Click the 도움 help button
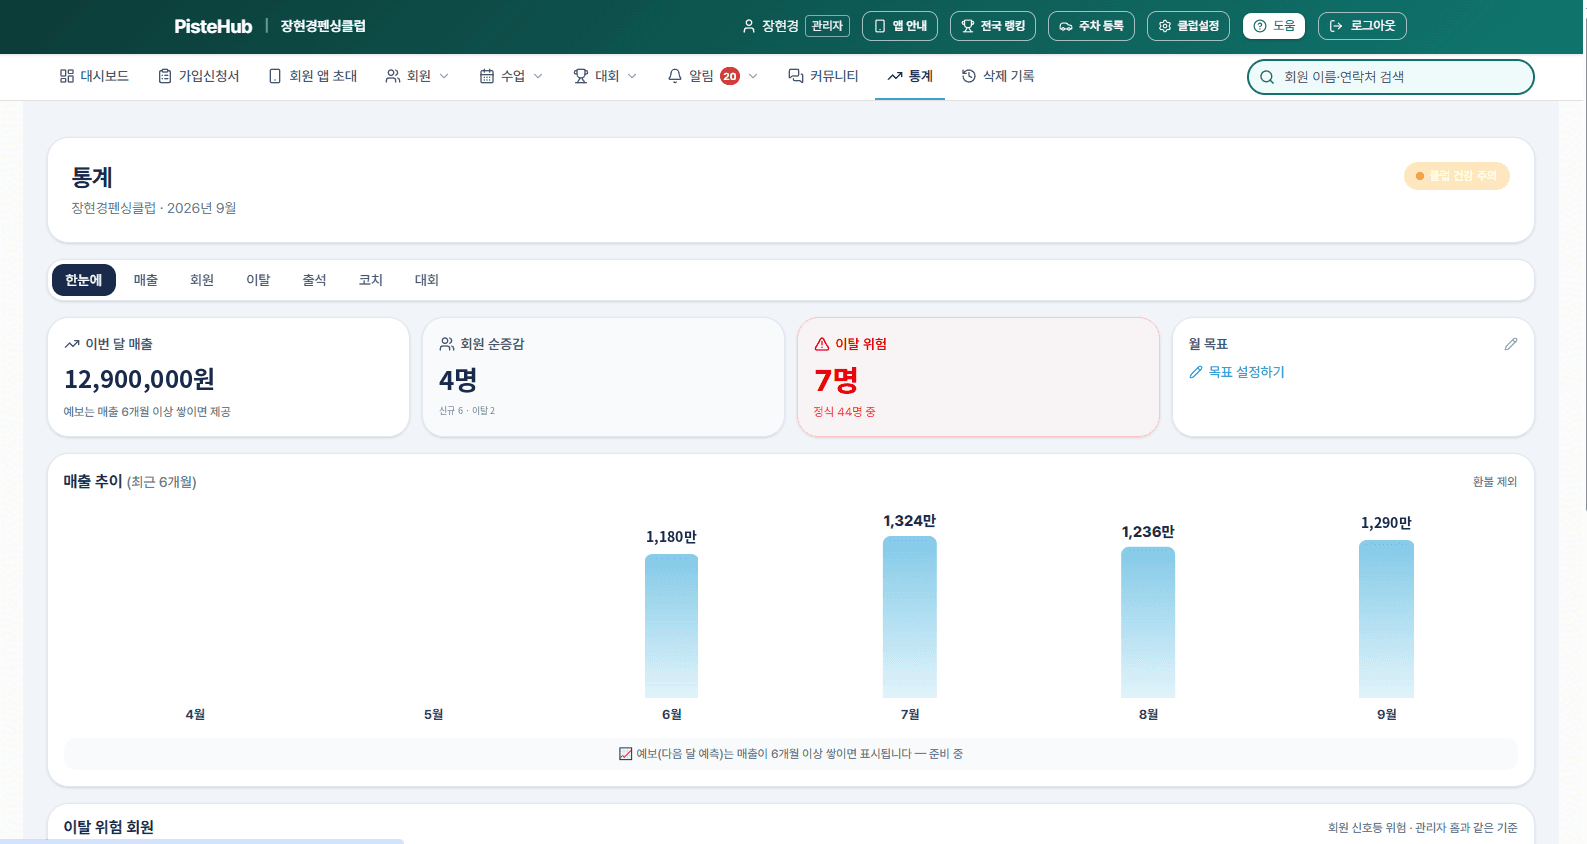This screenshot has height=844, width=1587. (1274, 26)
